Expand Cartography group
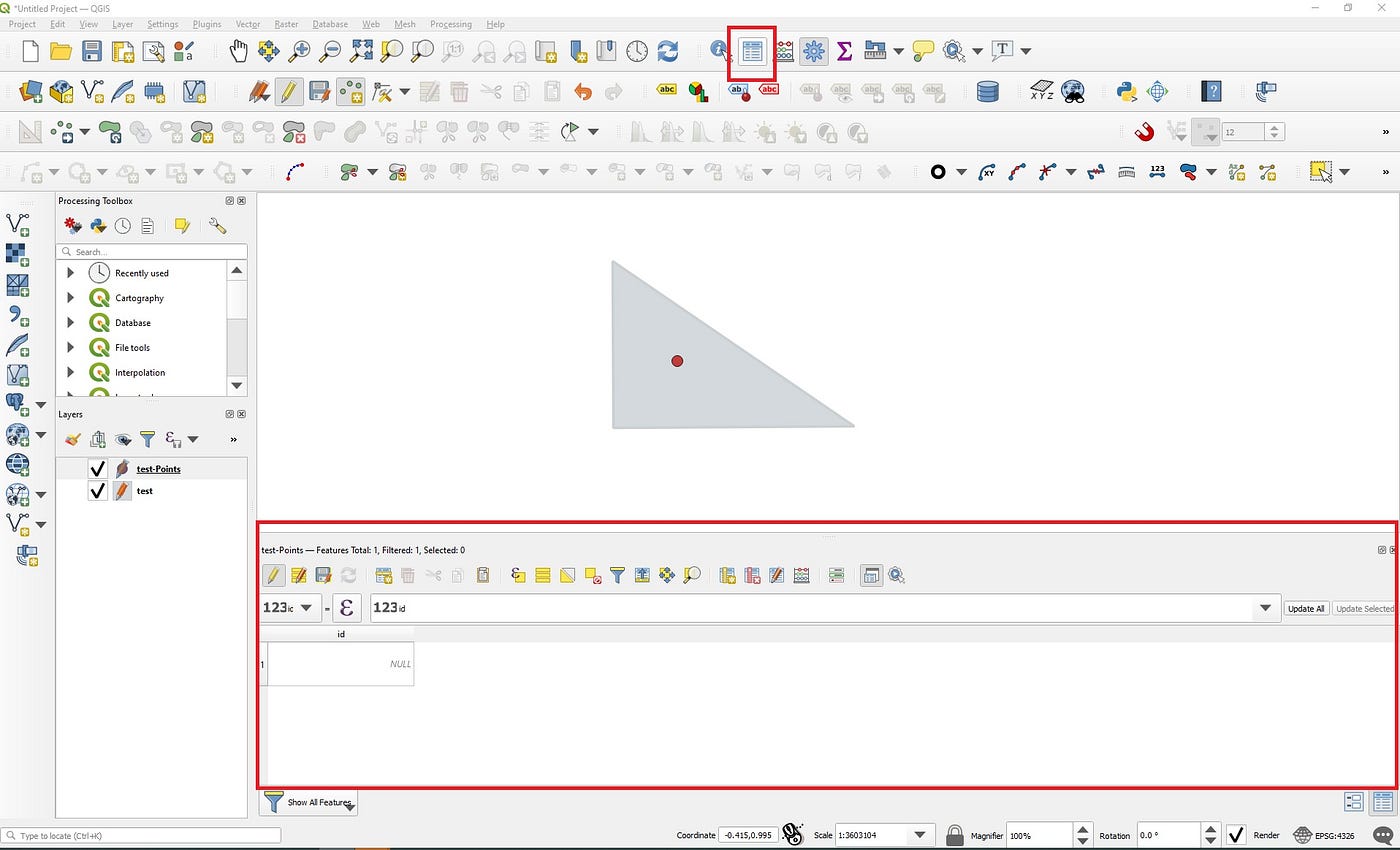This screenshot has width=1400, height=850. 70,297
